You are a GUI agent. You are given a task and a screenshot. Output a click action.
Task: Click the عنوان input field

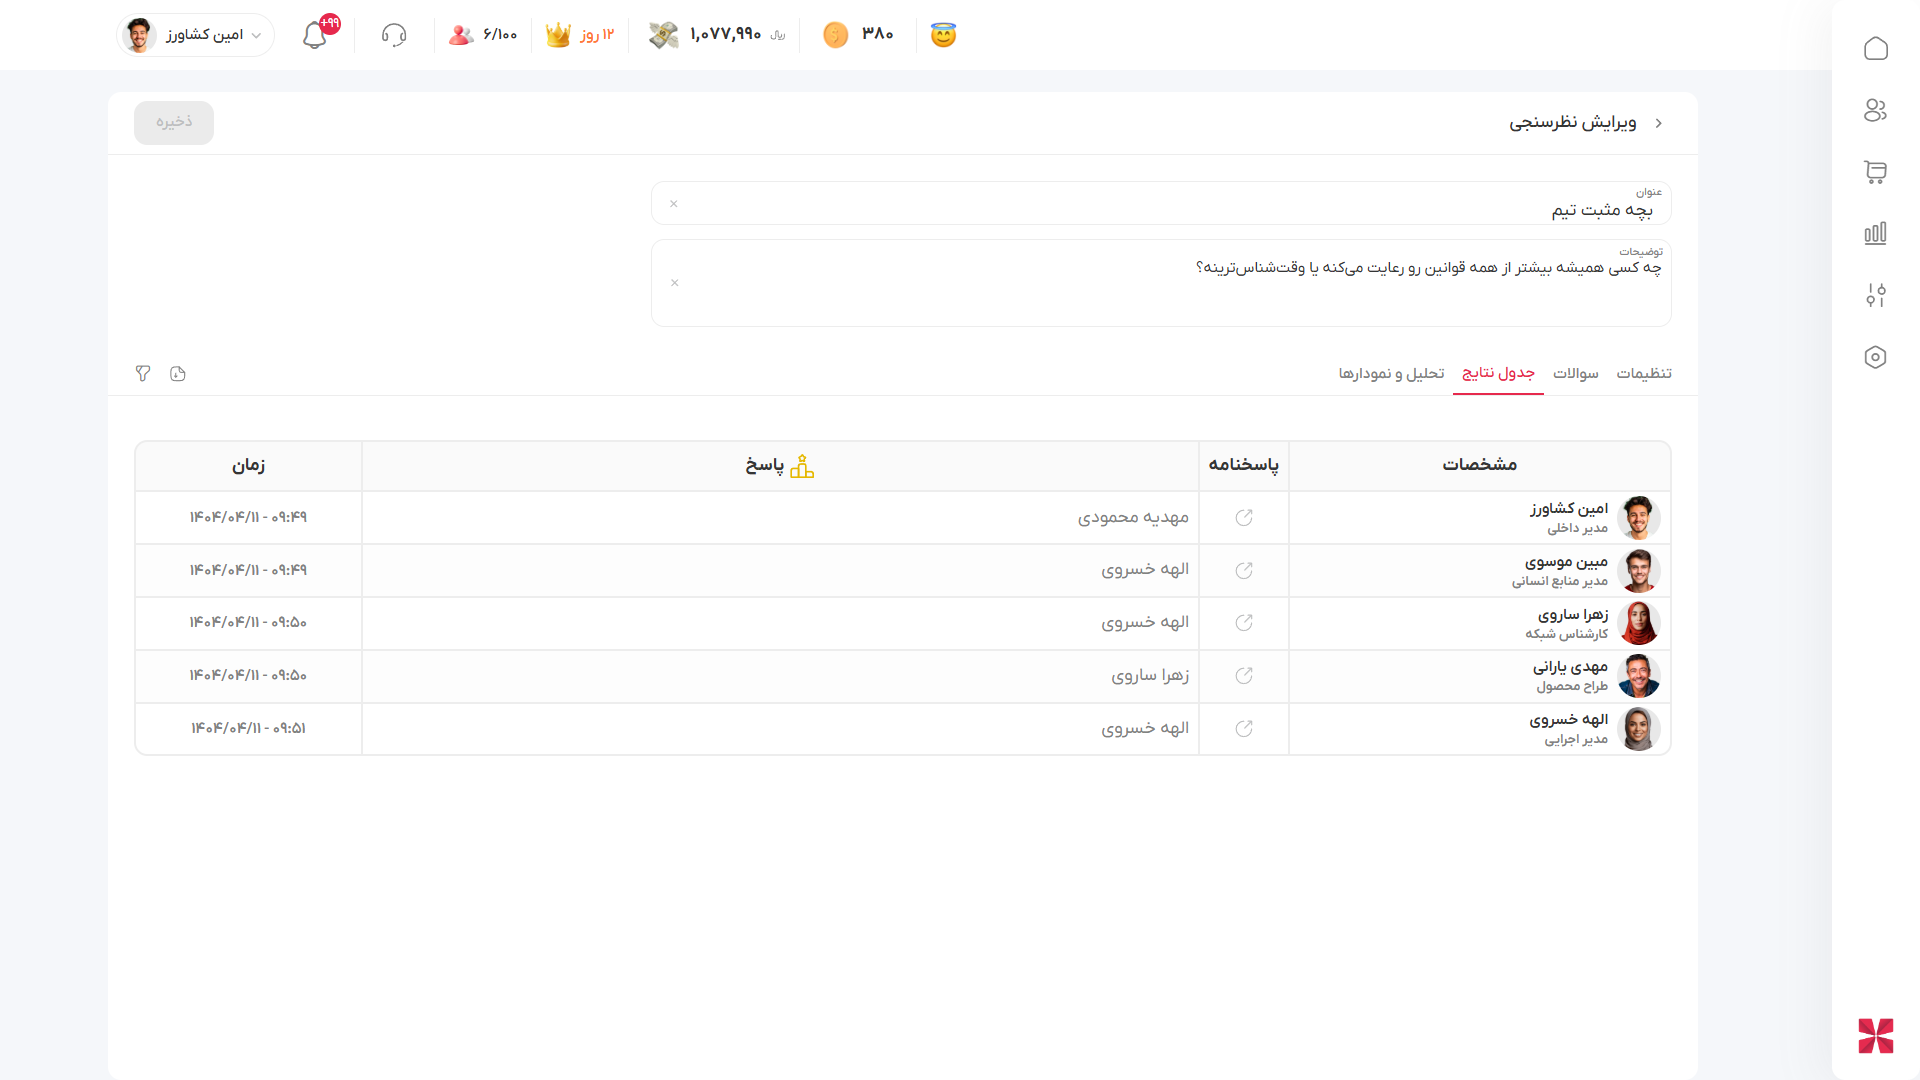click(1161, 203)
